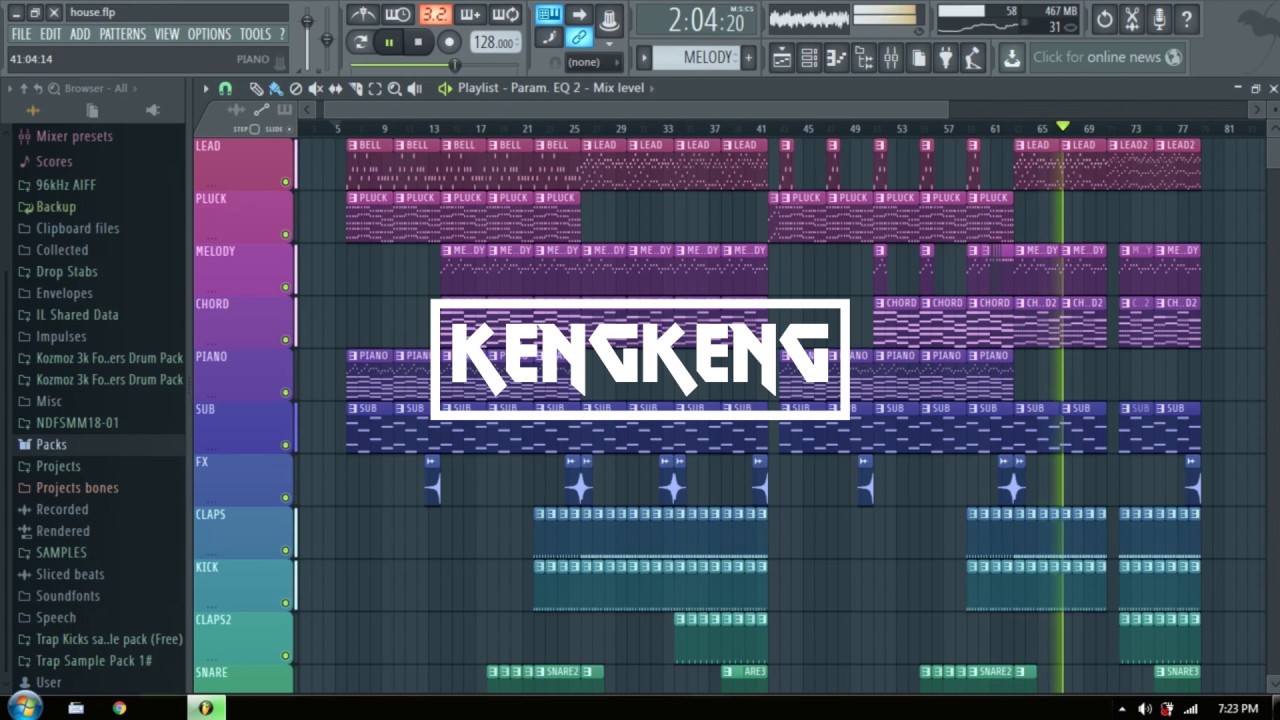The image size is (1280, 720).
Task: Select the playlist Playback tool
Action: [415, 89]
